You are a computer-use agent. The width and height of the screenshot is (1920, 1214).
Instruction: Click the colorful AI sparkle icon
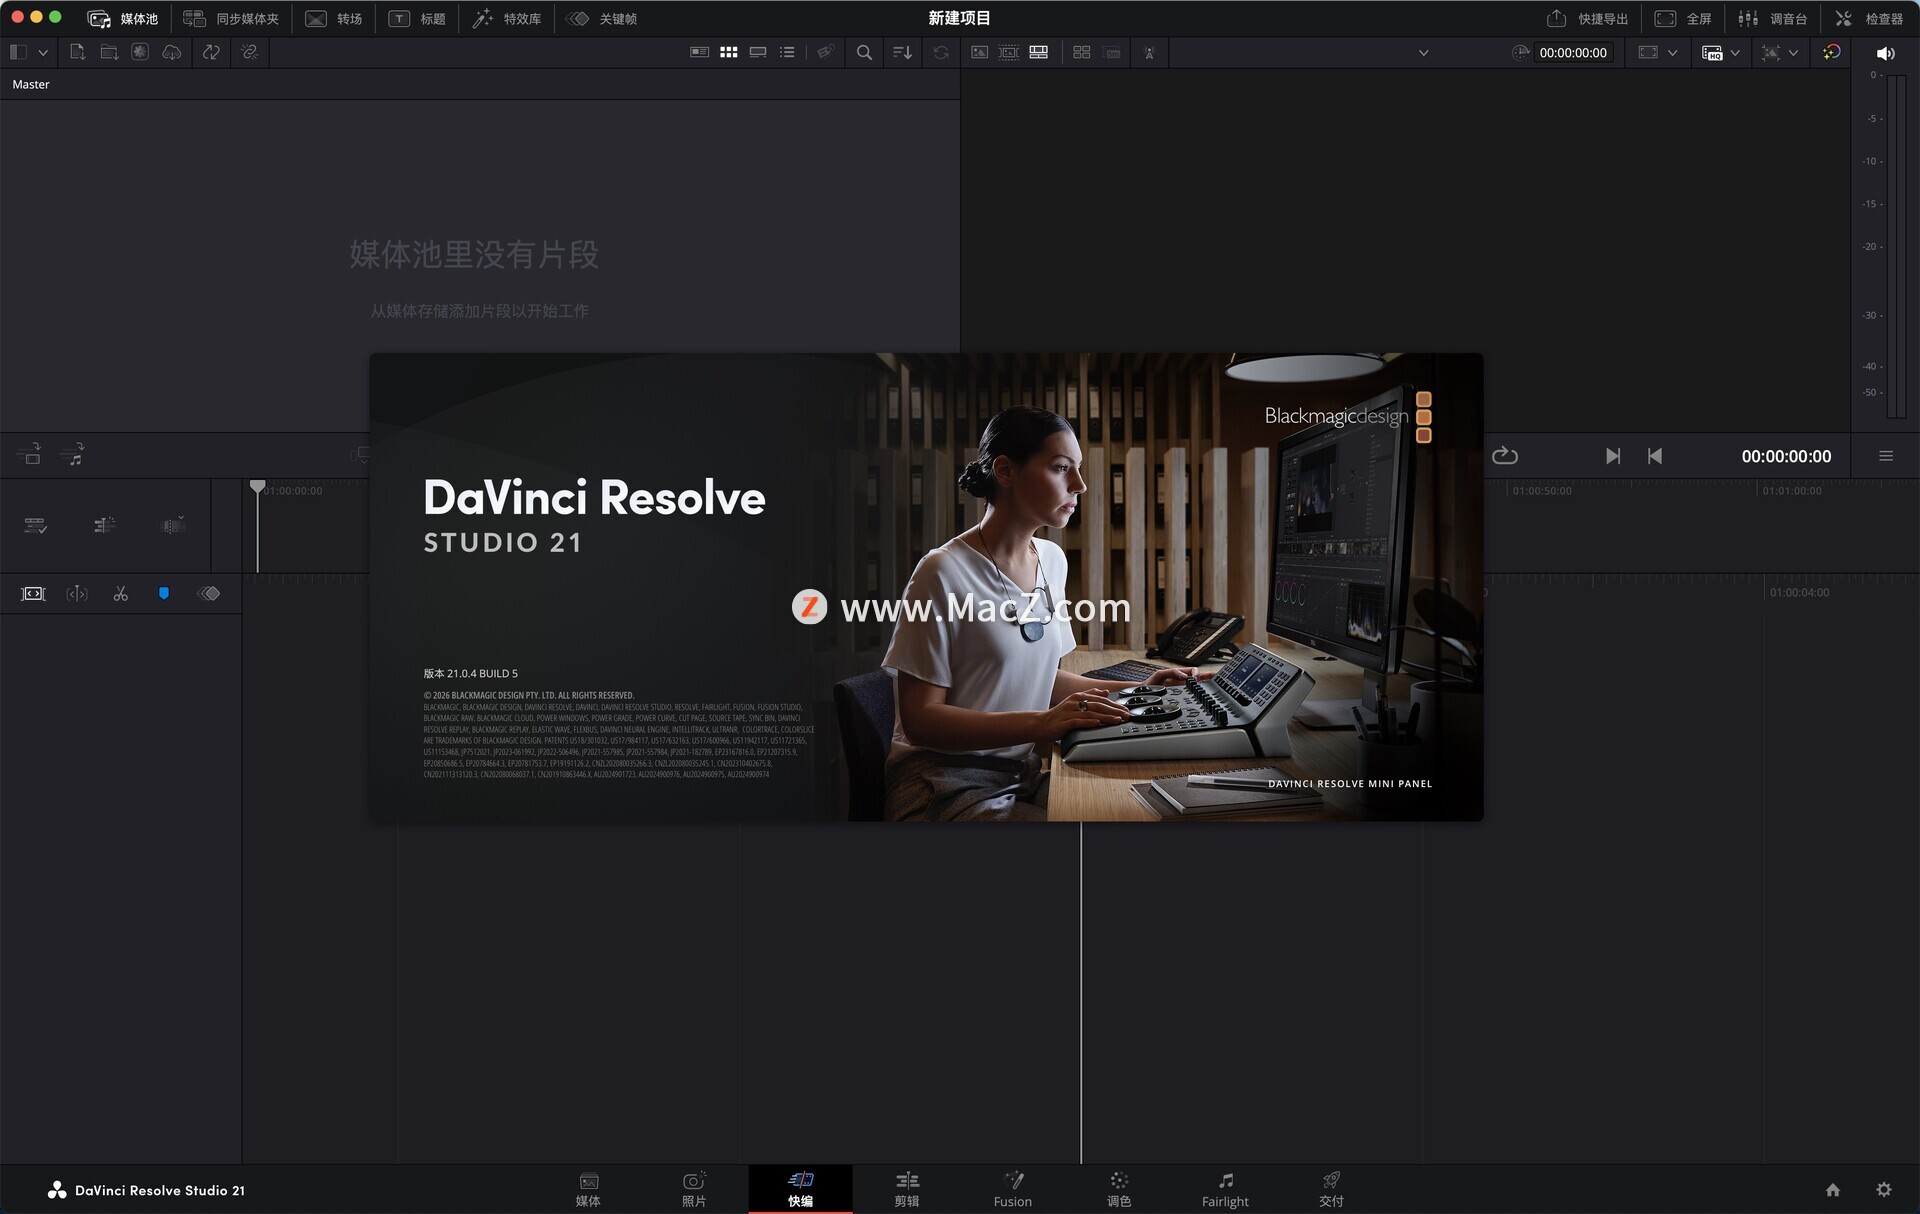pyautogui.click(x=1831, y=52)
